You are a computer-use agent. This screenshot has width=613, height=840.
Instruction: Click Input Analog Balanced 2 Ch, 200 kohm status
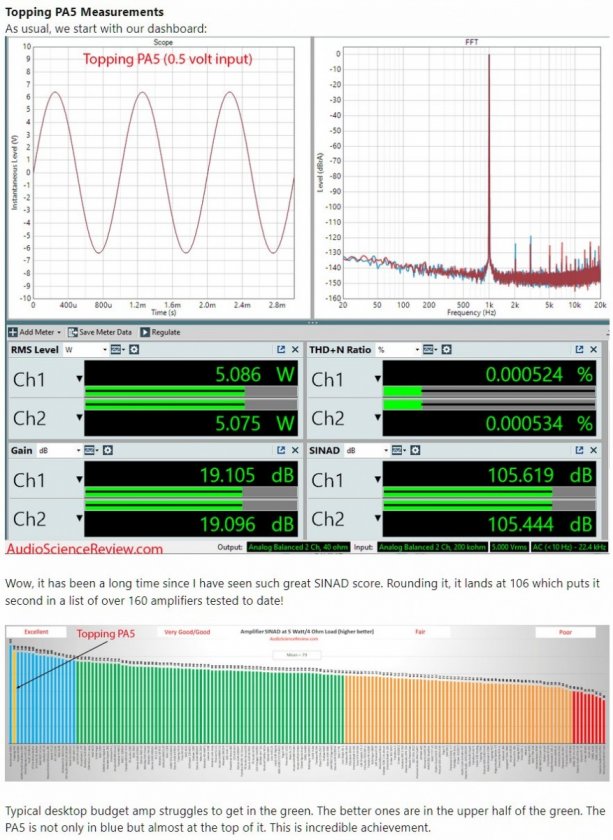432,547
